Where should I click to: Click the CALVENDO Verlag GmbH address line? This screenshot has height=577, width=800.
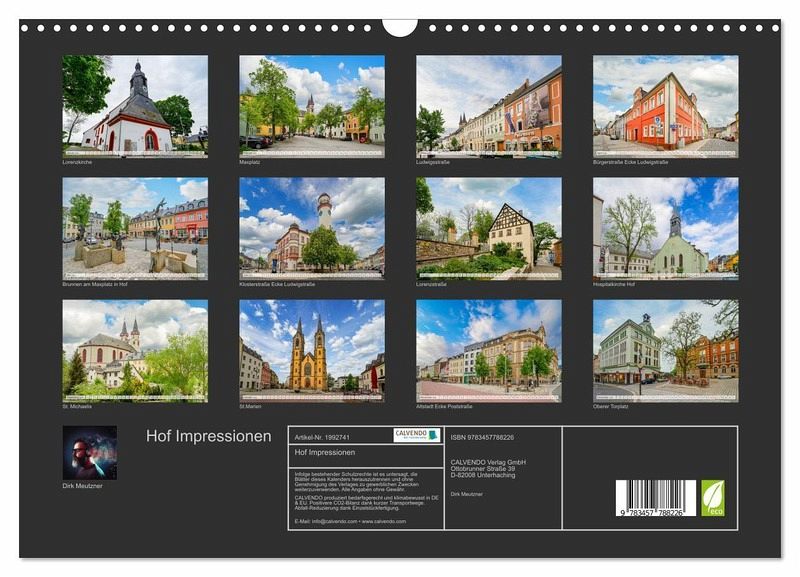[x=488, y=462]
